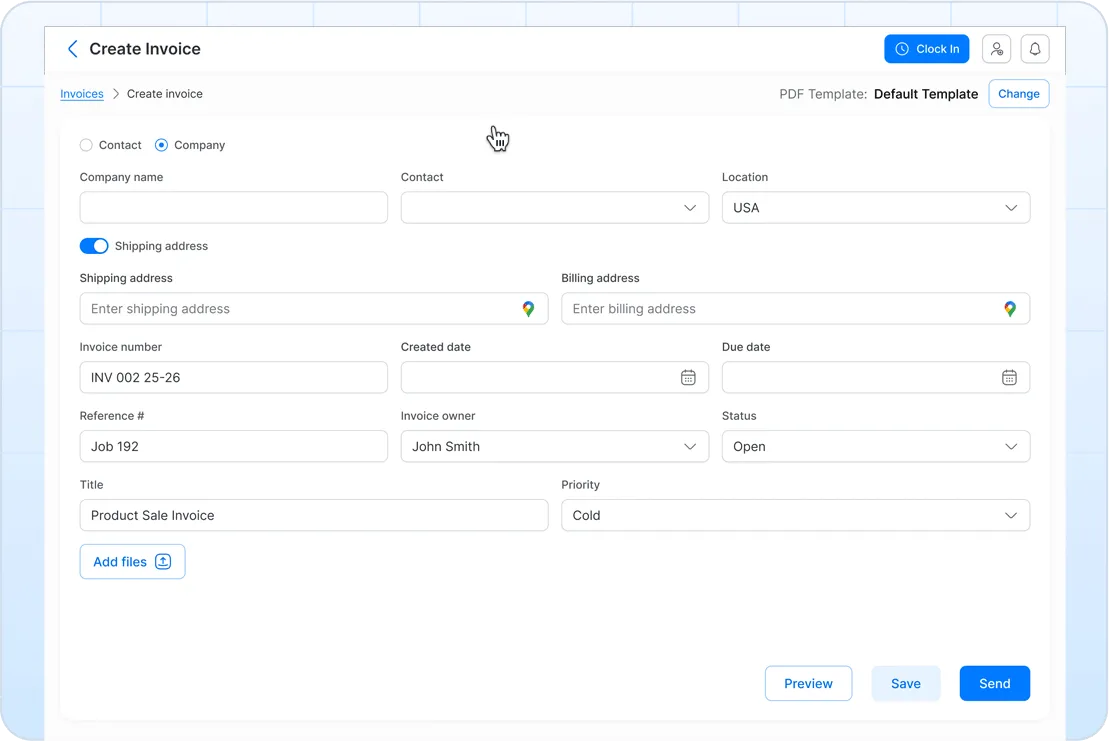Preview the invoice

[x=808, y=684]
